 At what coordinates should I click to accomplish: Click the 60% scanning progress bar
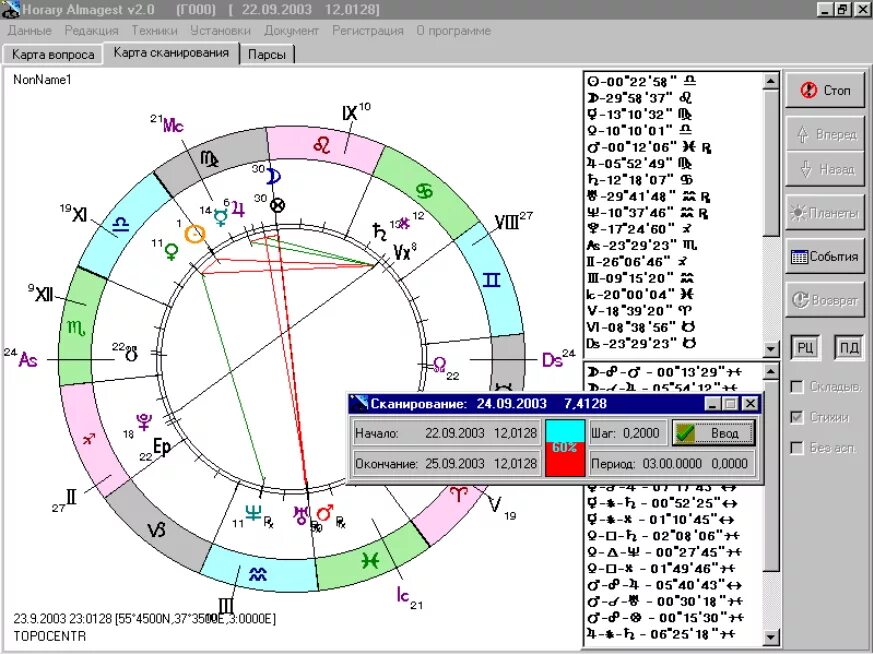pyautogui.click(x=565, y=448)
